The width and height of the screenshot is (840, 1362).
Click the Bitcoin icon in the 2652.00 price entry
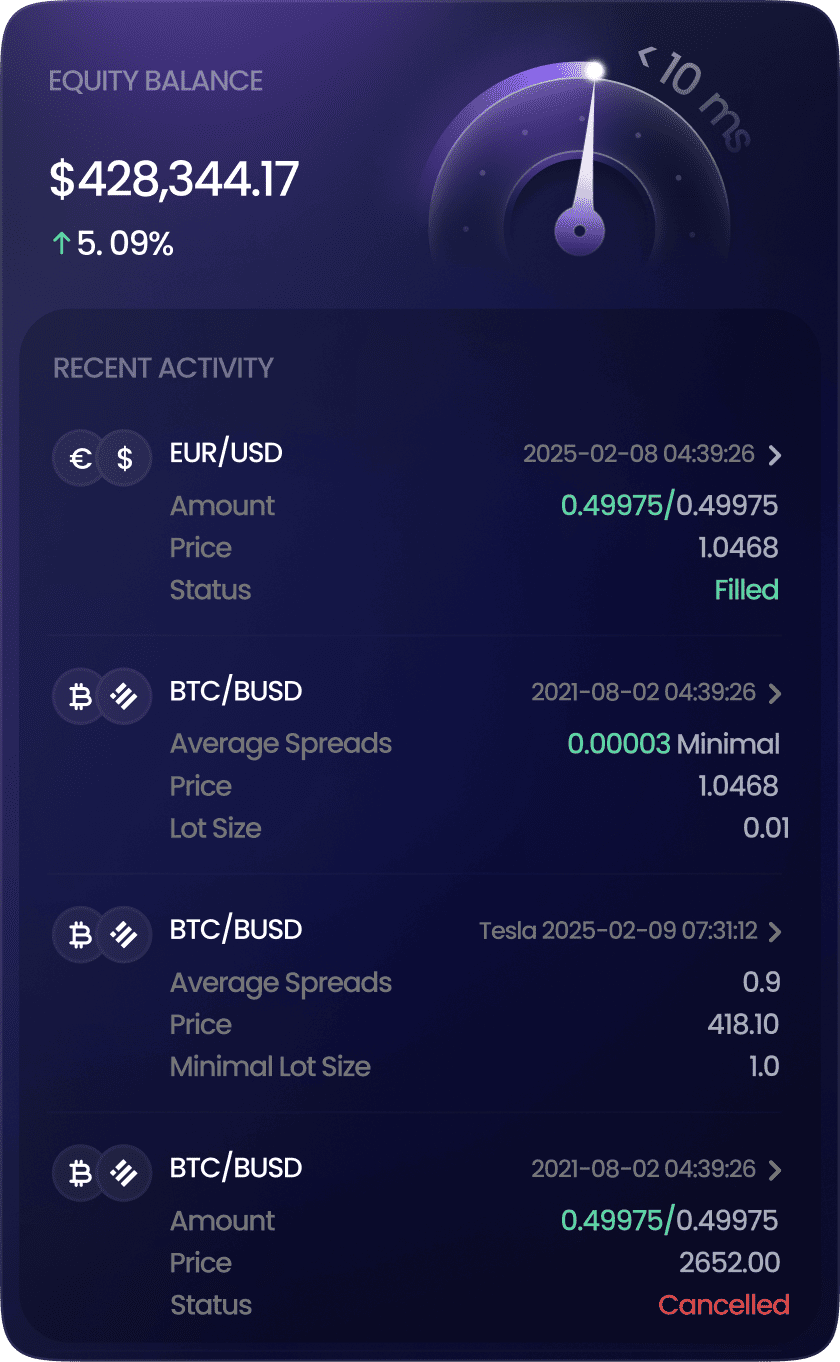(80, 1174)
